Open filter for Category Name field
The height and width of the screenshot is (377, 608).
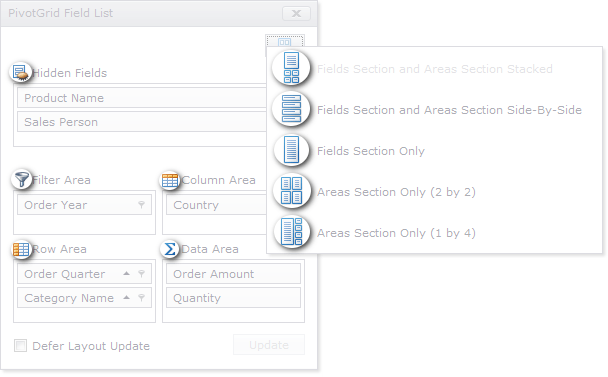142,297
